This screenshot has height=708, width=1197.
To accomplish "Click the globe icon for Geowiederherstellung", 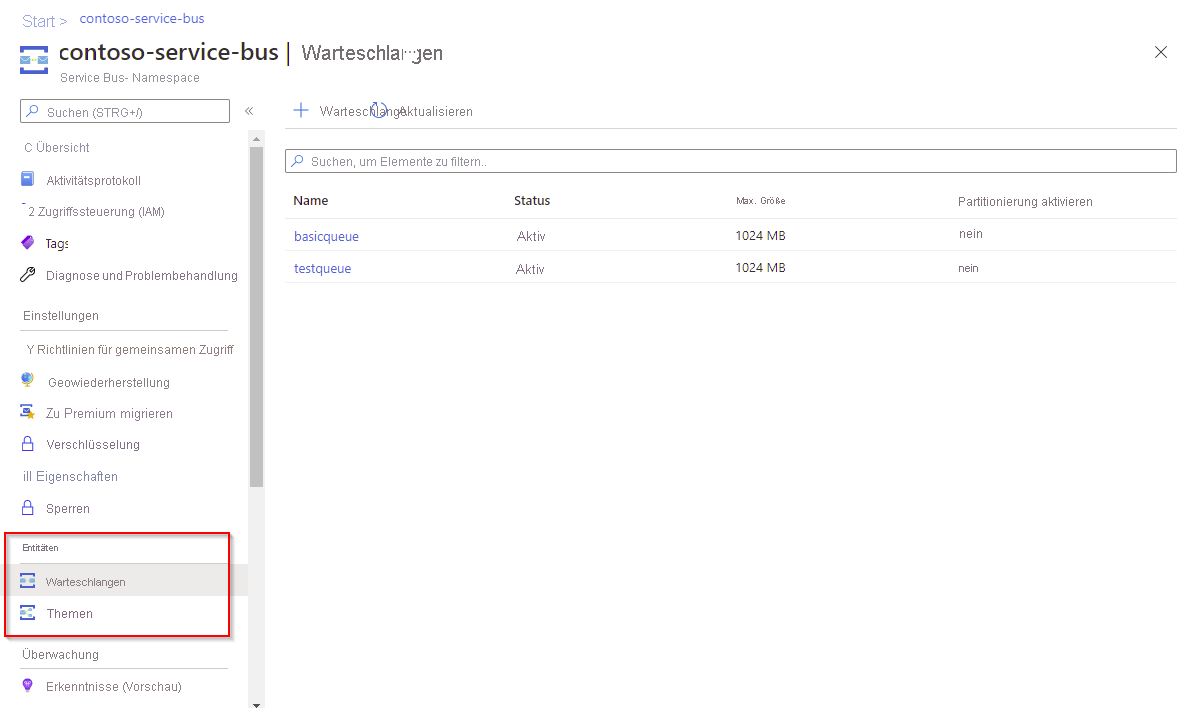I will (27, 380).
